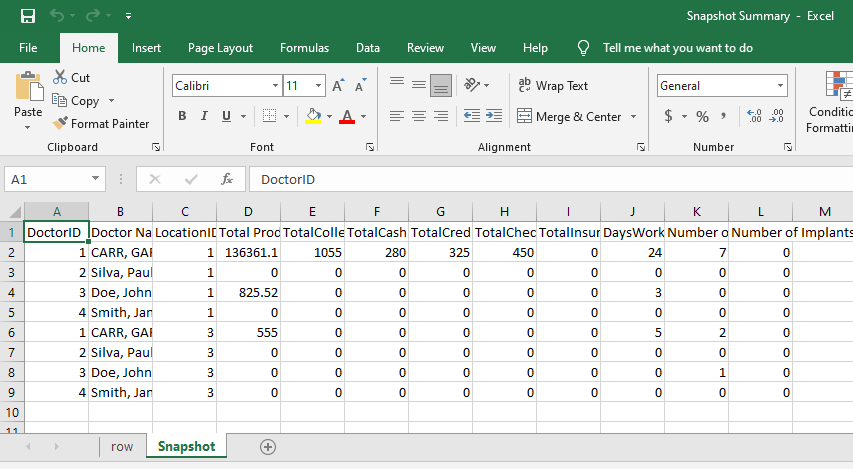Expand the General number format dropdown

tap(780, 86)
